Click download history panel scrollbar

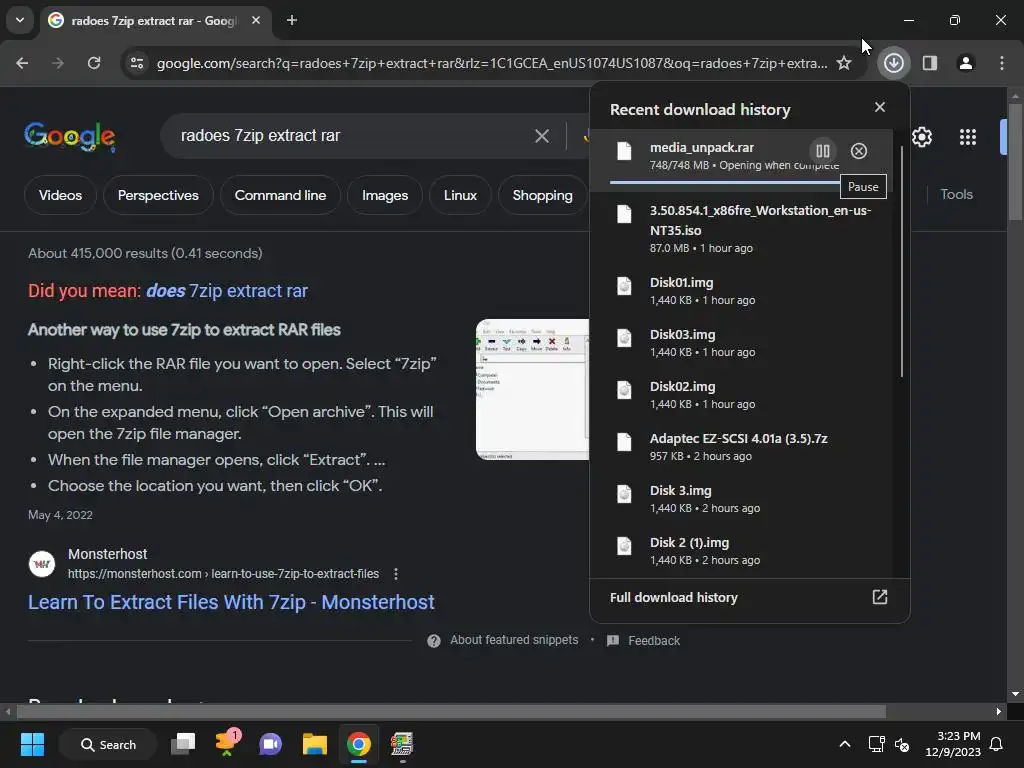coord(902,261)
